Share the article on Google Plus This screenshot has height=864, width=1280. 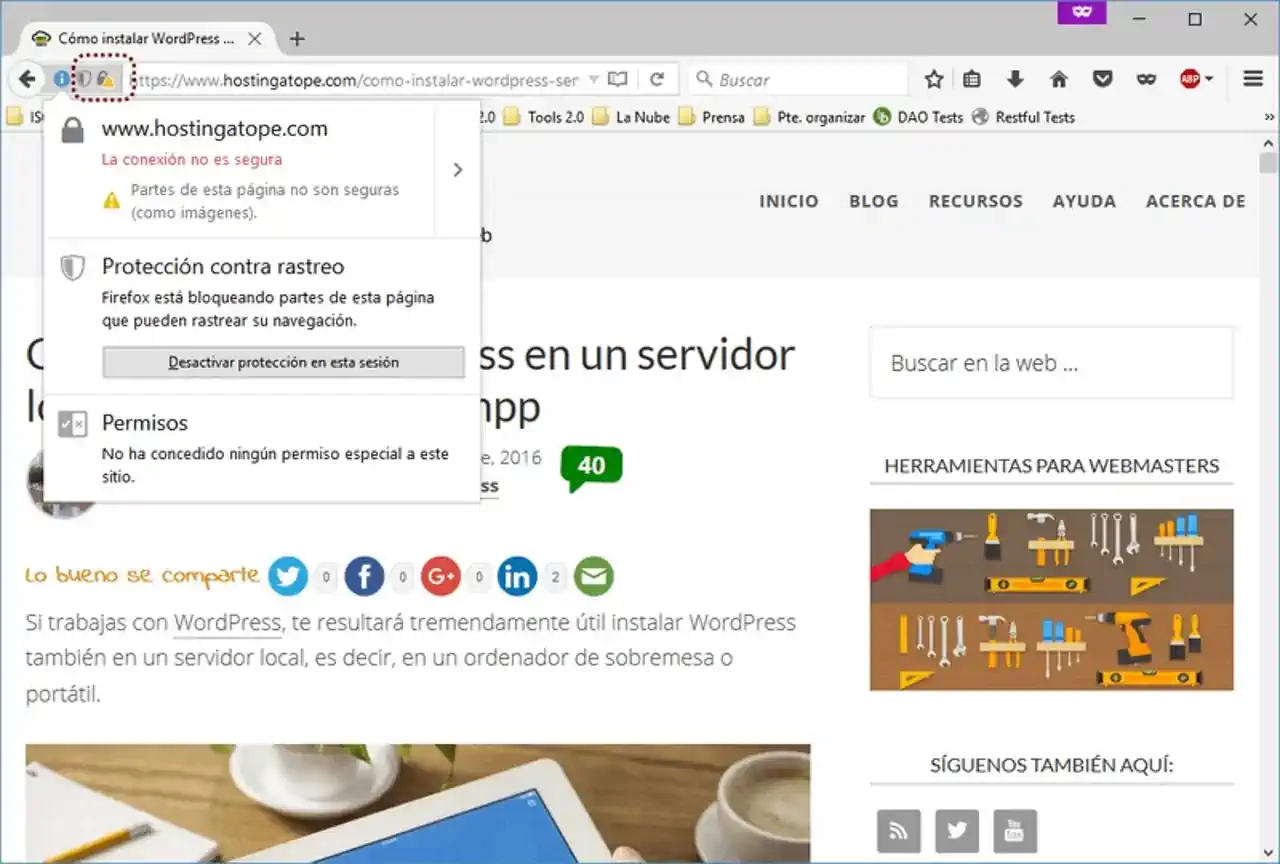click(x=441, y=576)
